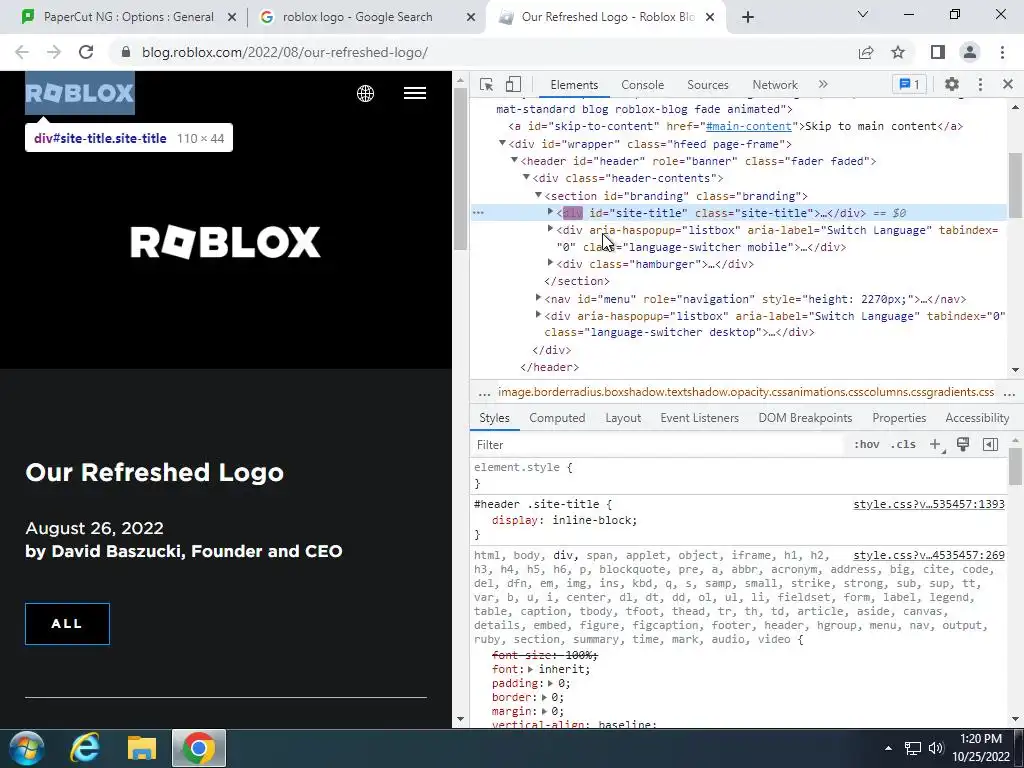Click the ALL category button
Image resolution: width=1024 pixels, height=768 pixels.
click(x=67, y=624)
